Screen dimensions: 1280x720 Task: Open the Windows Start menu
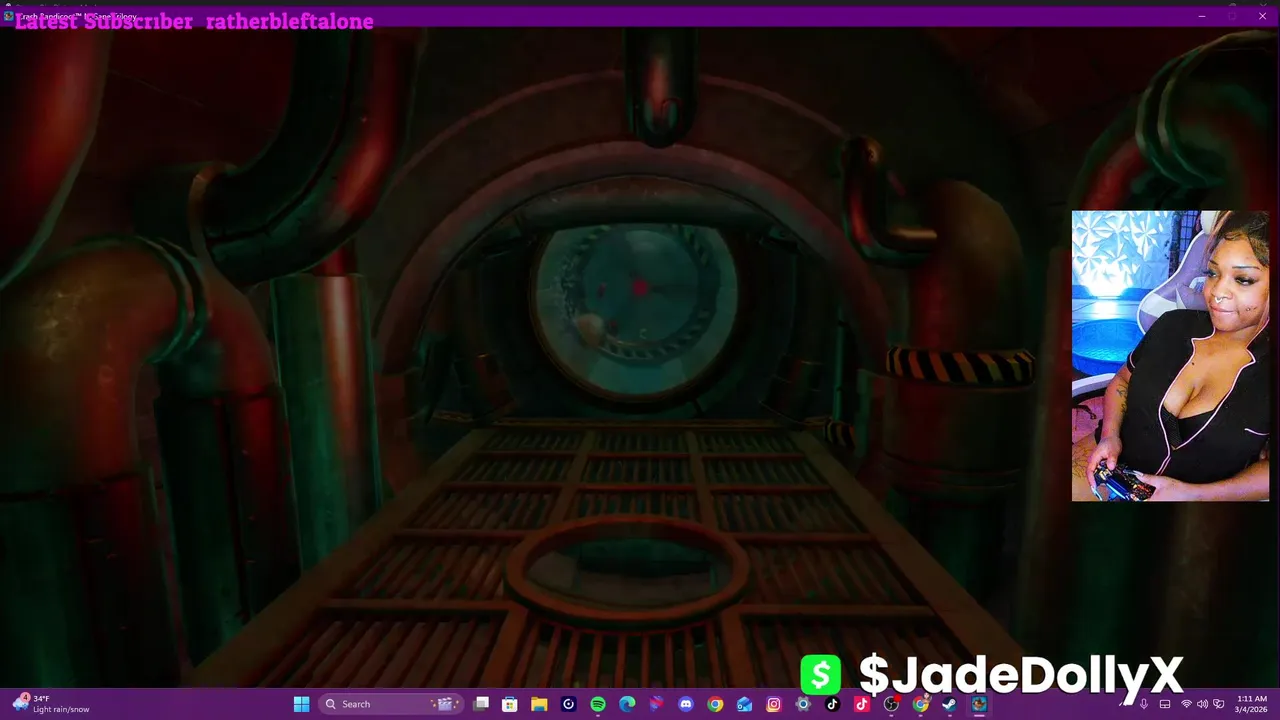click(301, 704)
